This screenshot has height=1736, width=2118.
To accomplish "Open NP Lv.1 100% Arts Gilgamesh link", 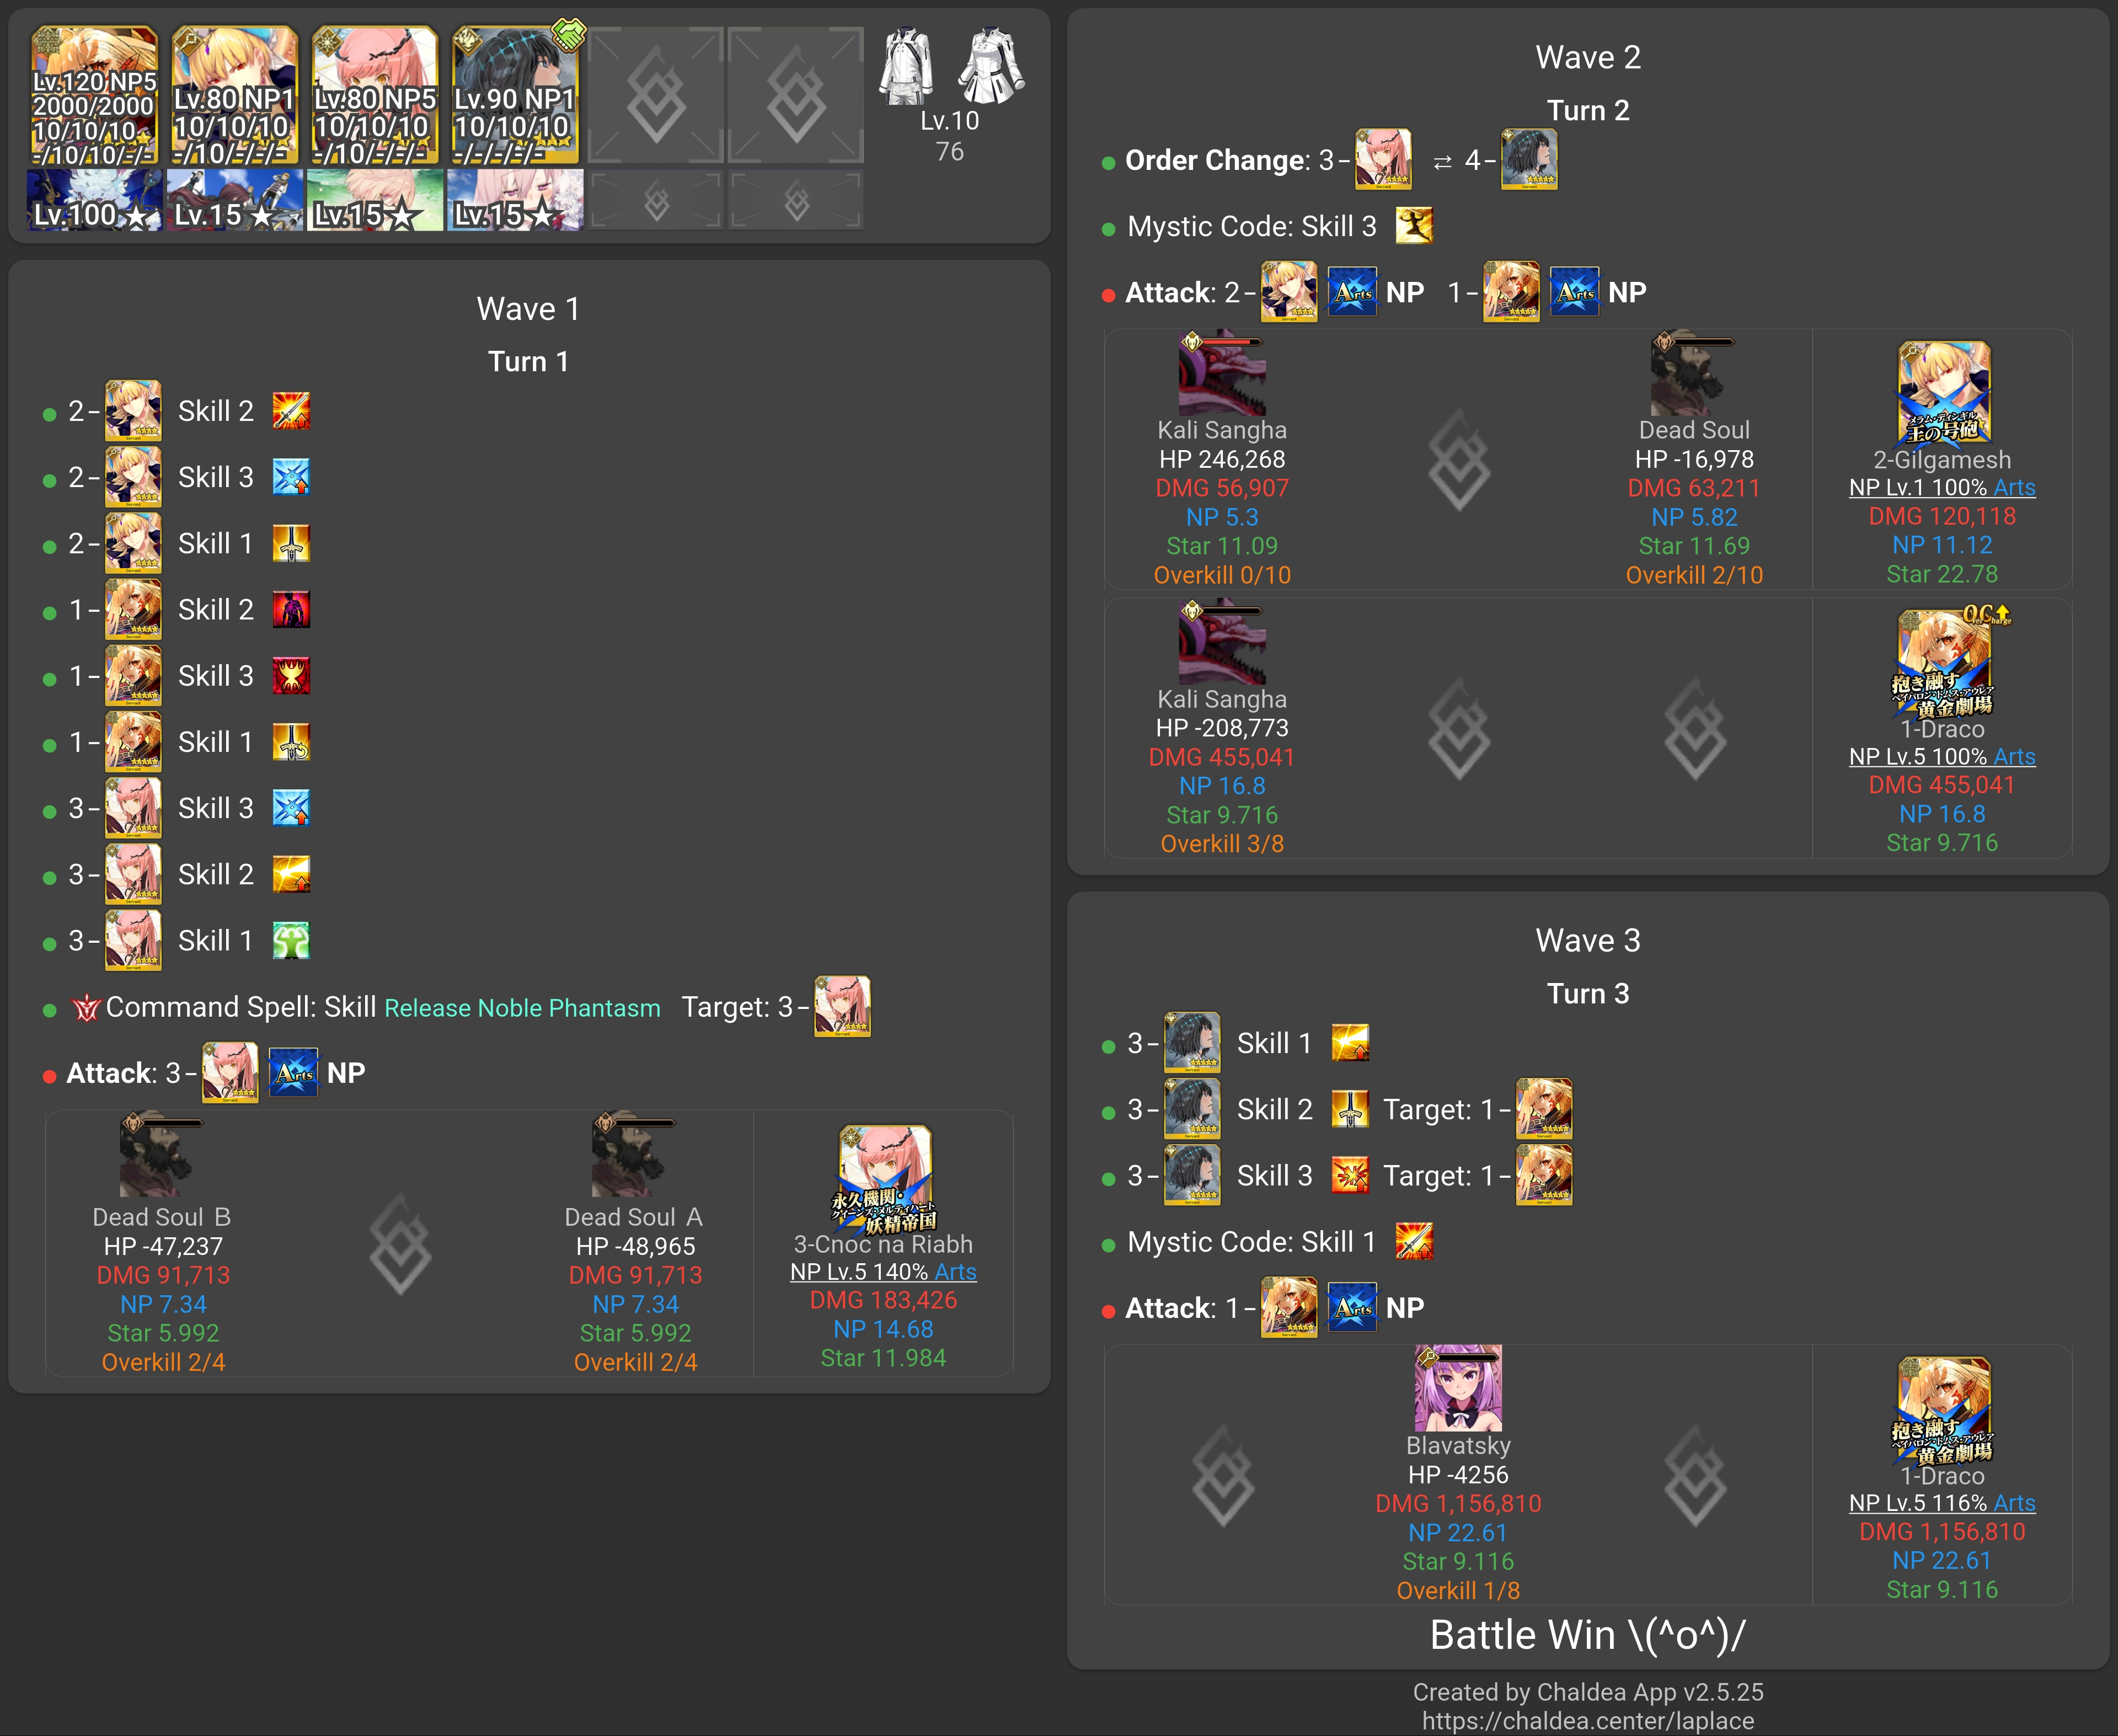I will point(1941,488).
